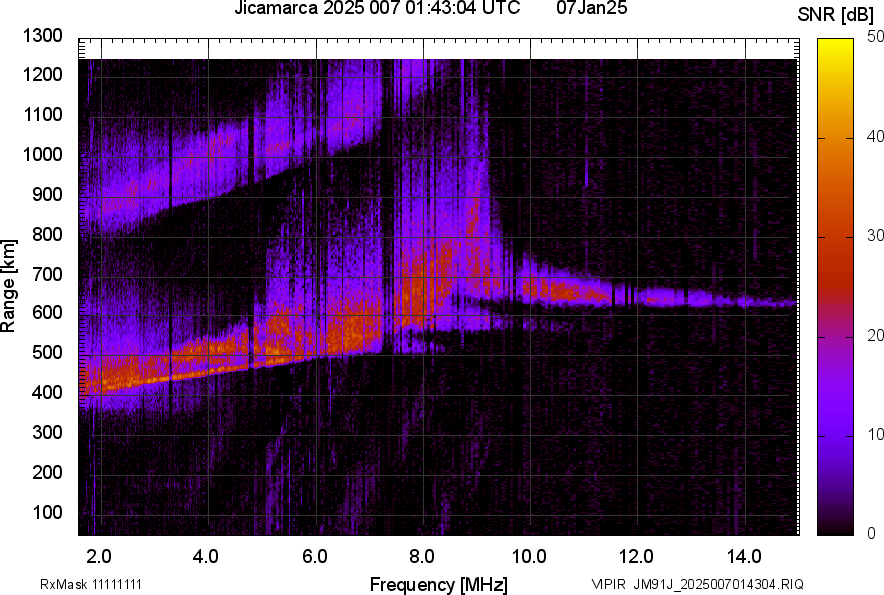Click the range tick label '1300'

tap(42, 36)
